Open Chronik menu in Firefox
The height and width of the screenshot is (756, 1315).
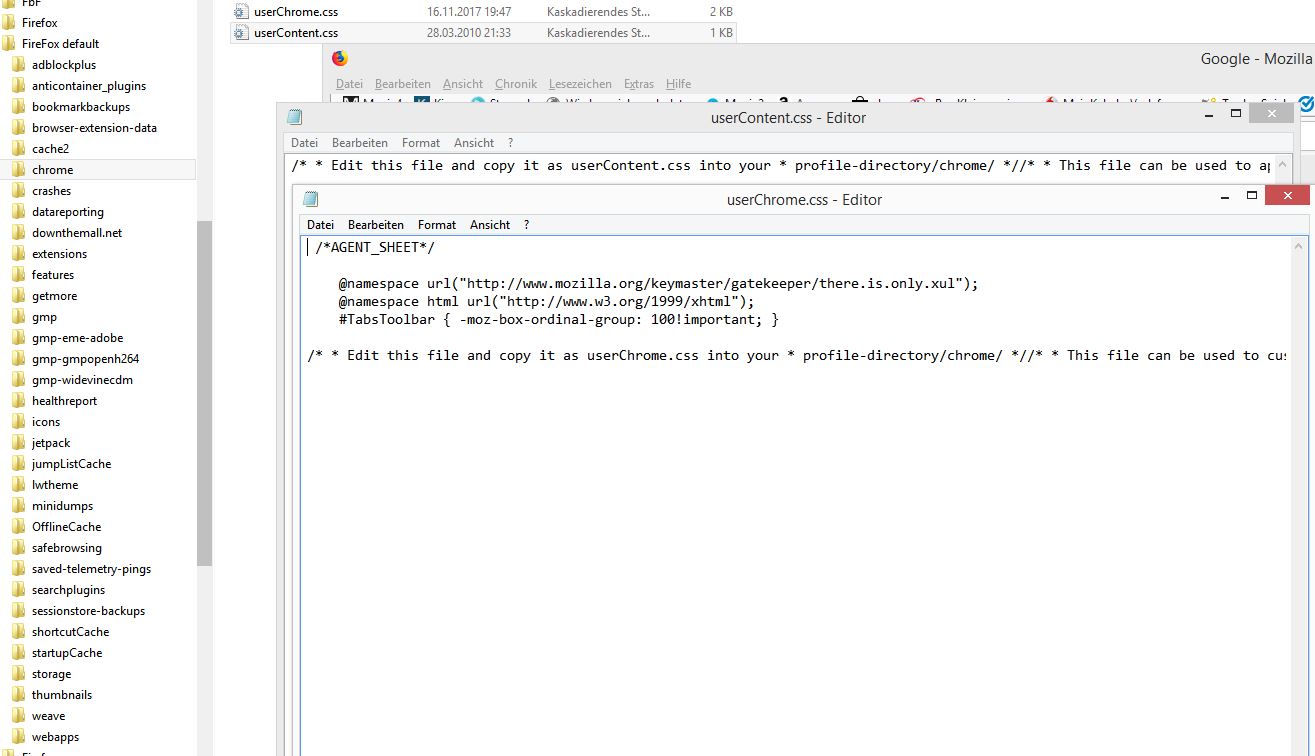516,84
